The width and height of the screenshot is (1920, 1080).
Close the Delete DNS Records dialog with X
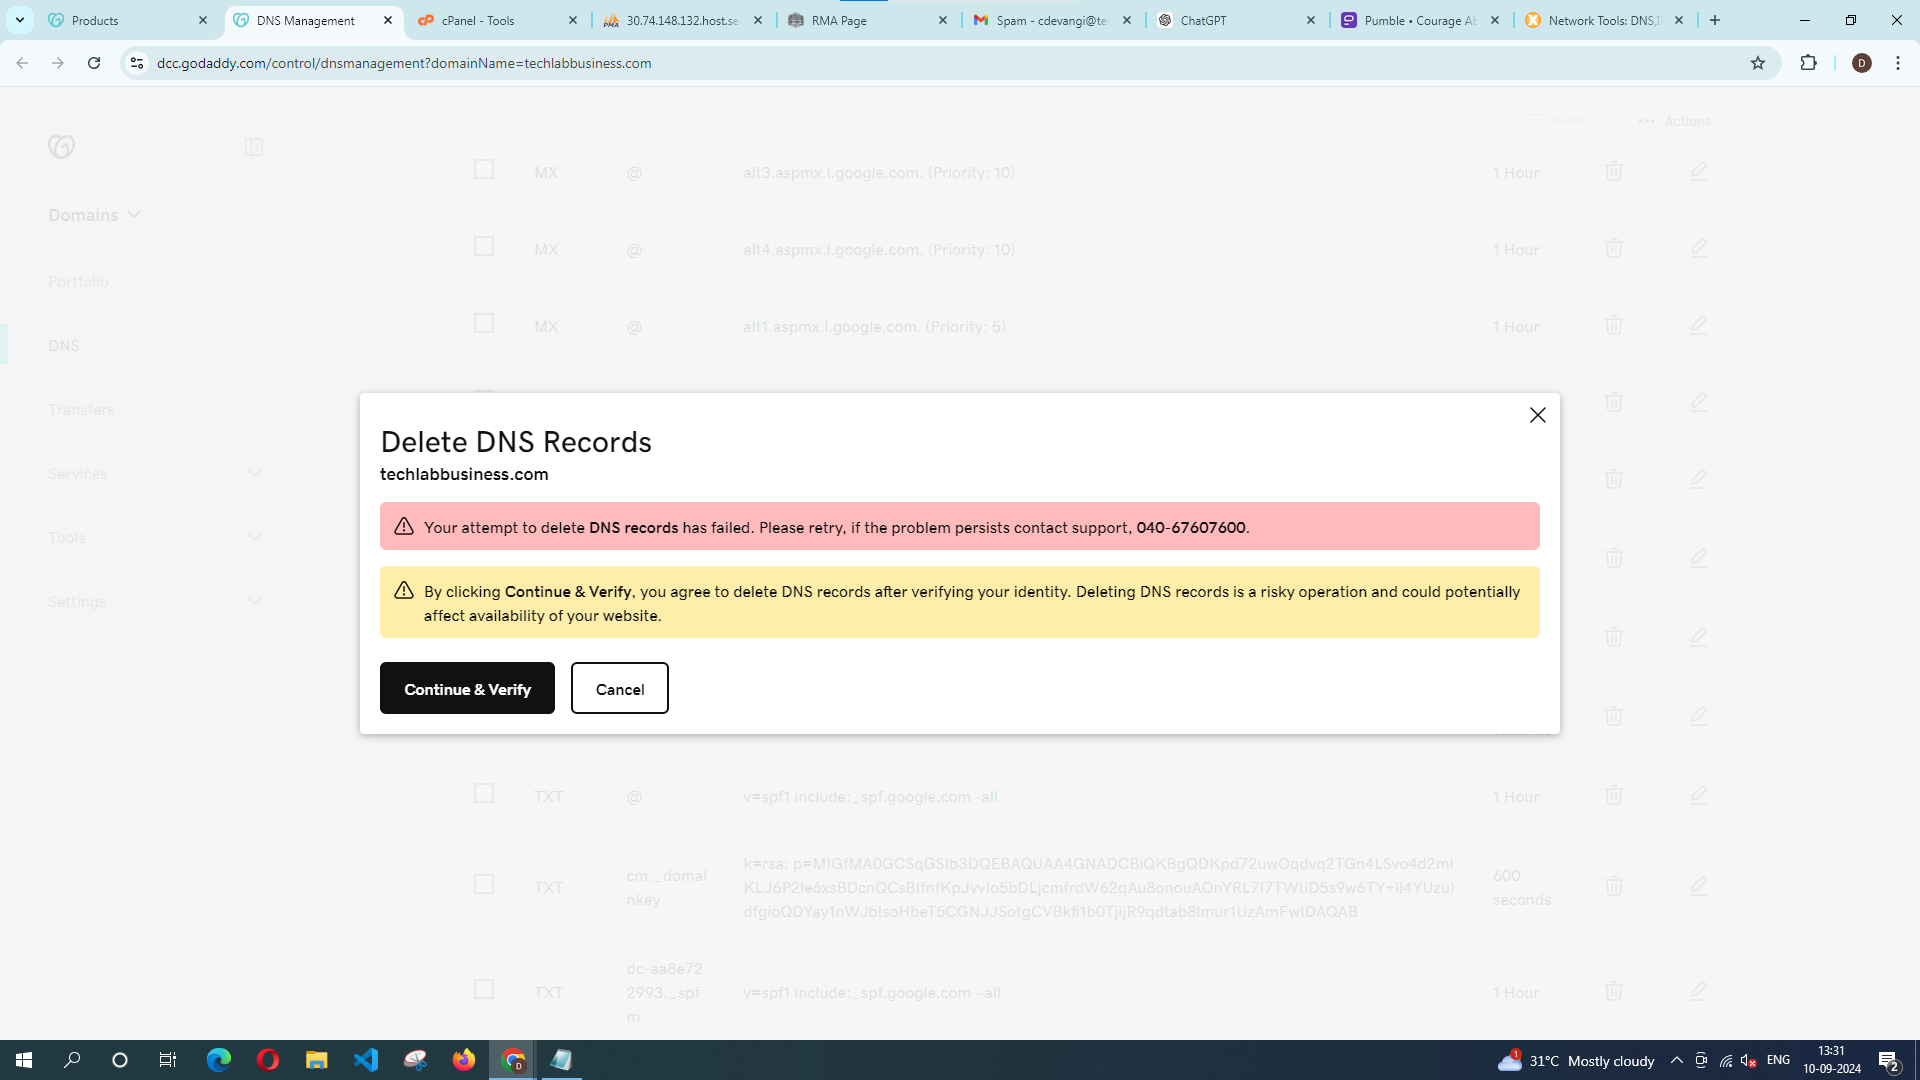(x=1537, y=415)
